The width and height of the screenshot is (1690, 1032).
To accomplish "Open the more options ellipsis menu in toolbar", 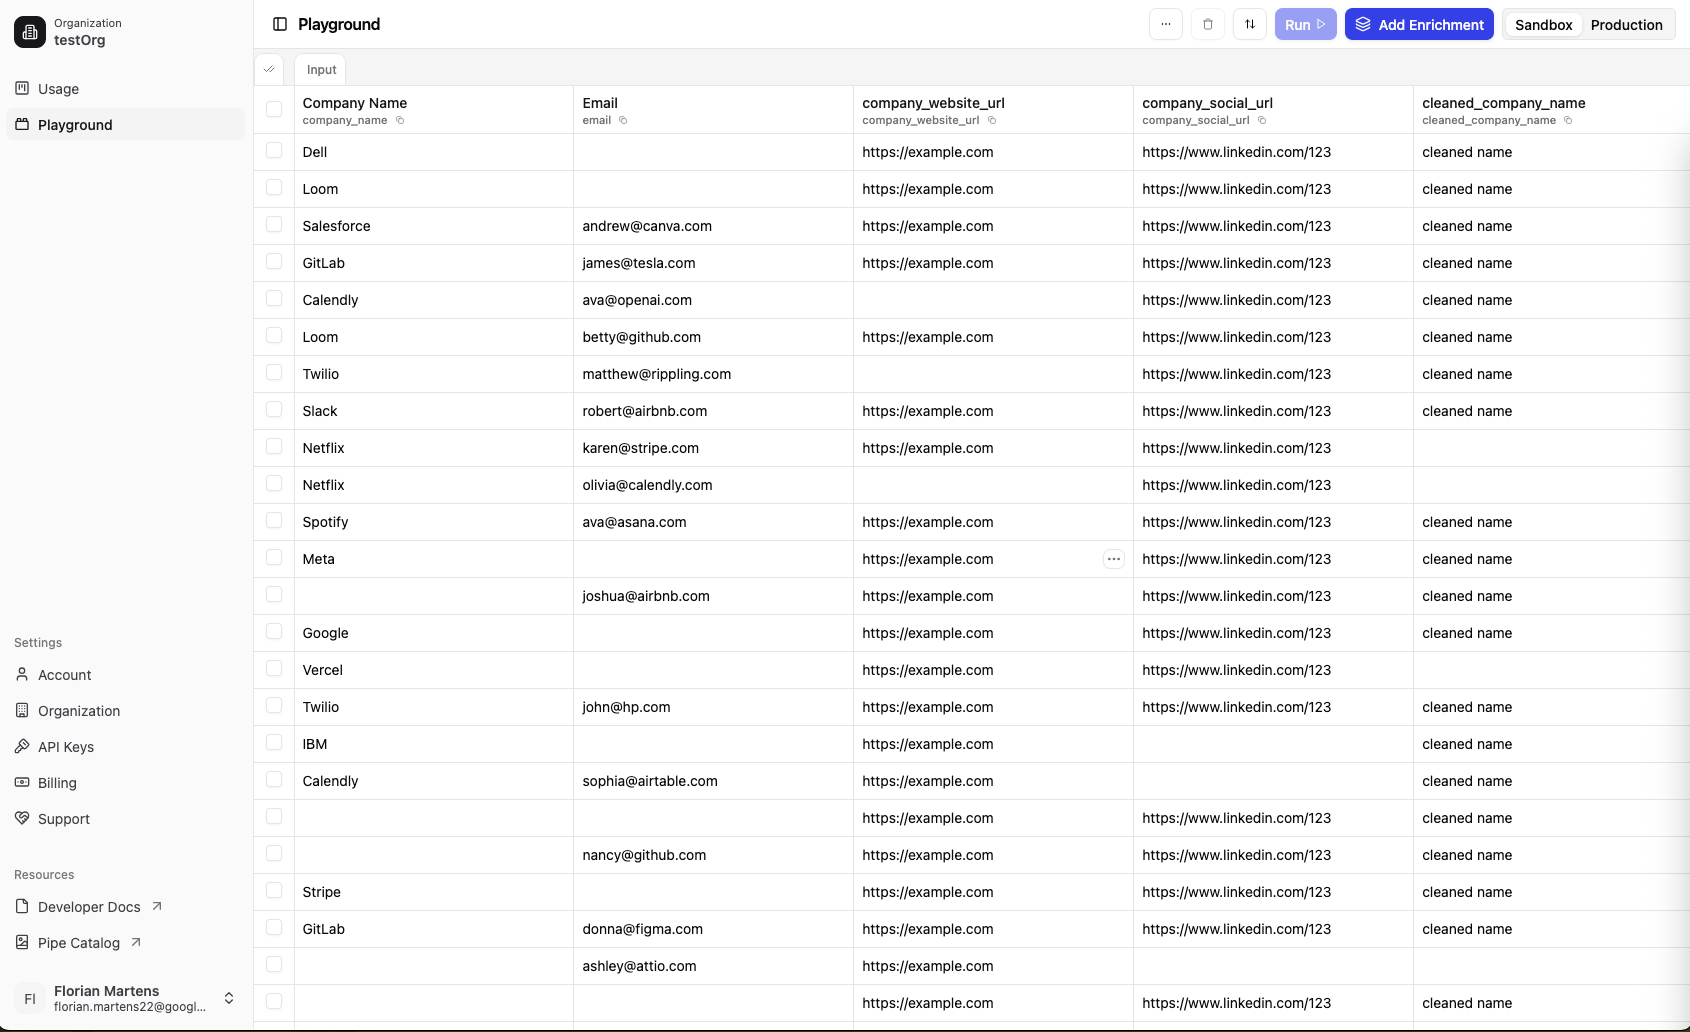I will click(x=1166, y=24).
